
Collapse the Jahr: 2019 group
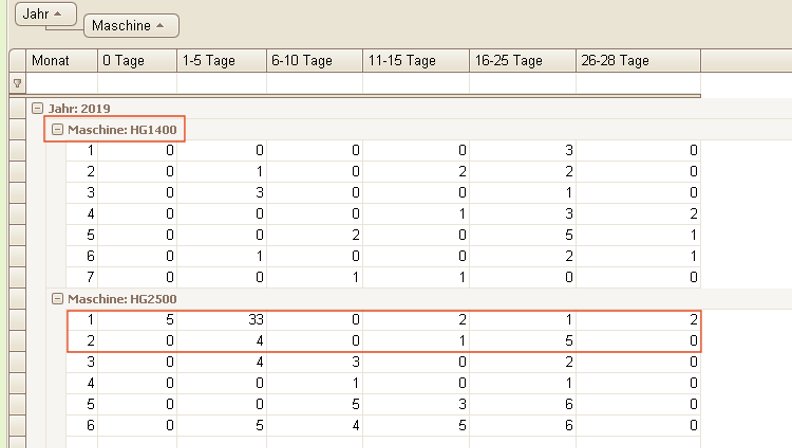pos(37,109)
